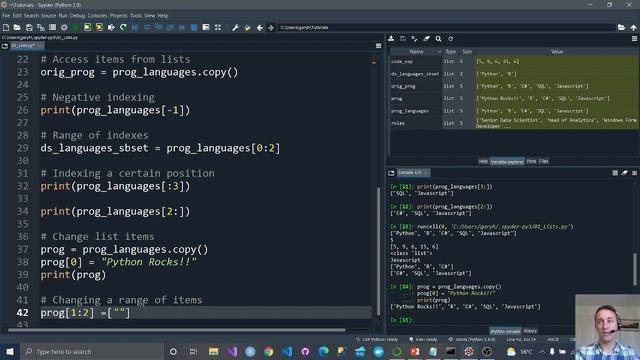Import data in Variable explorer
This screenshot has height=360, width=640.
[391, 39]
